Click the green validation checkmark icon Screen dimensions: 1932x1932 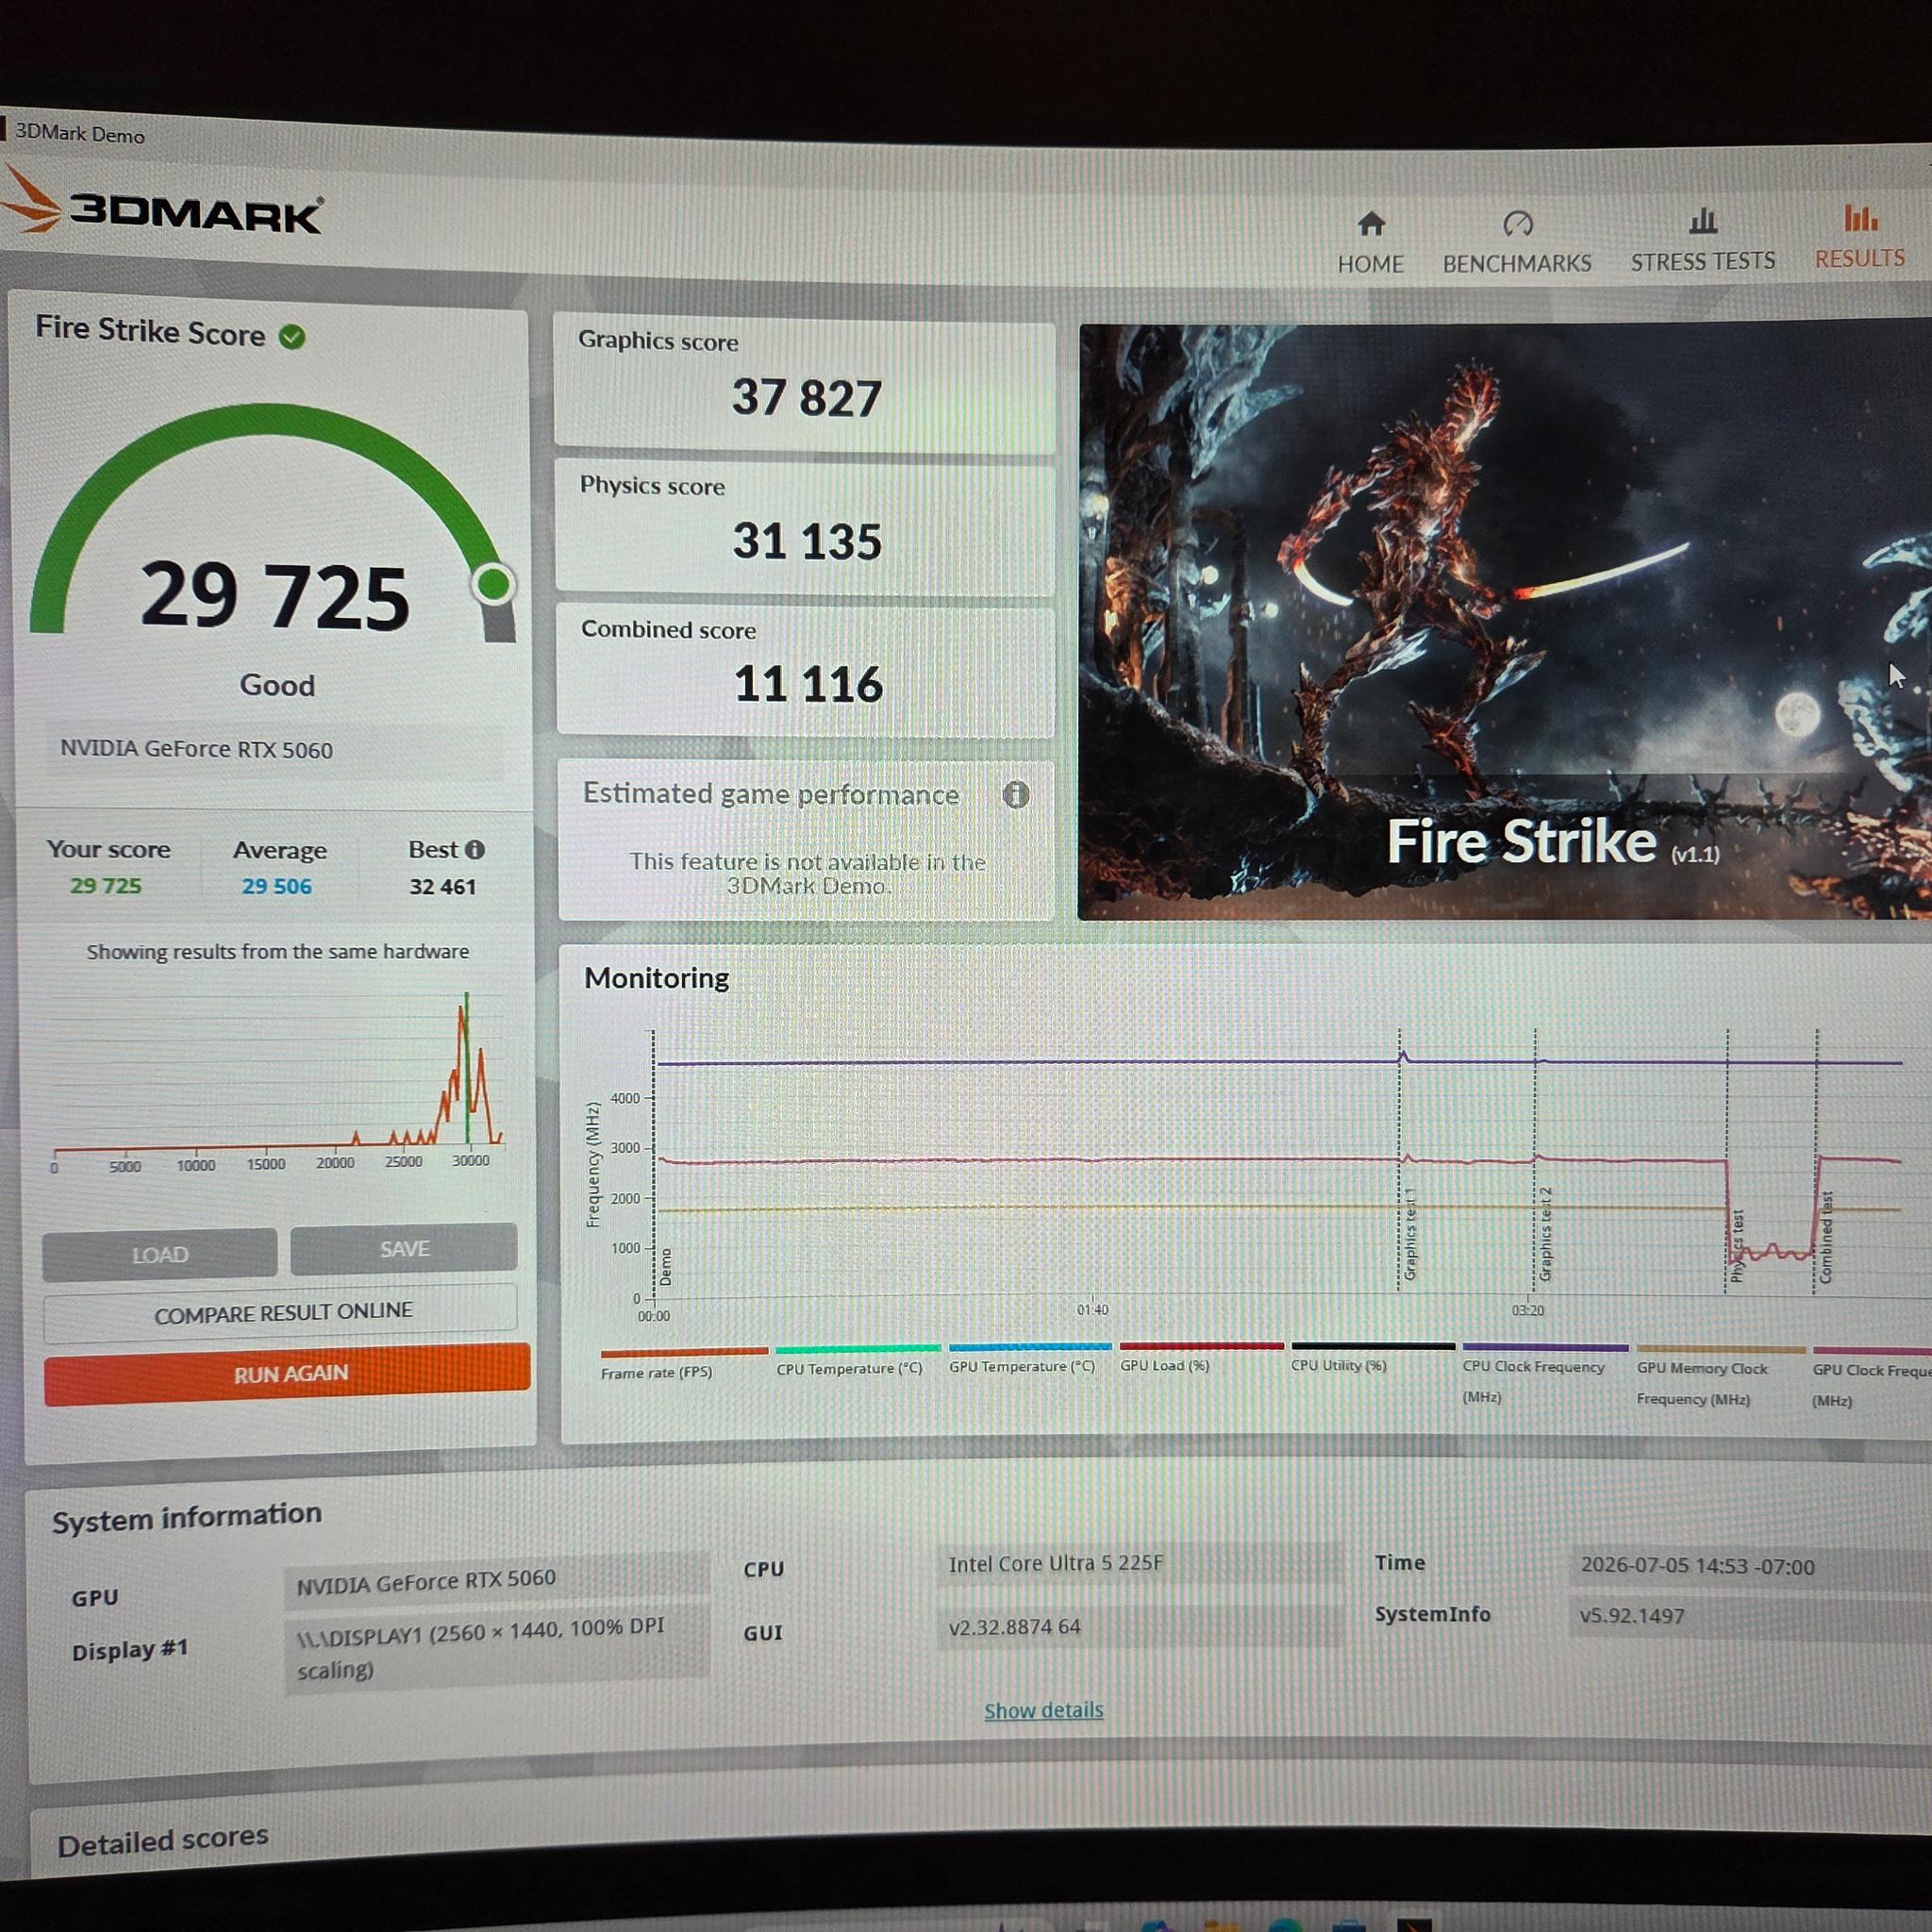pyautogui.click(x=292, y=337)
